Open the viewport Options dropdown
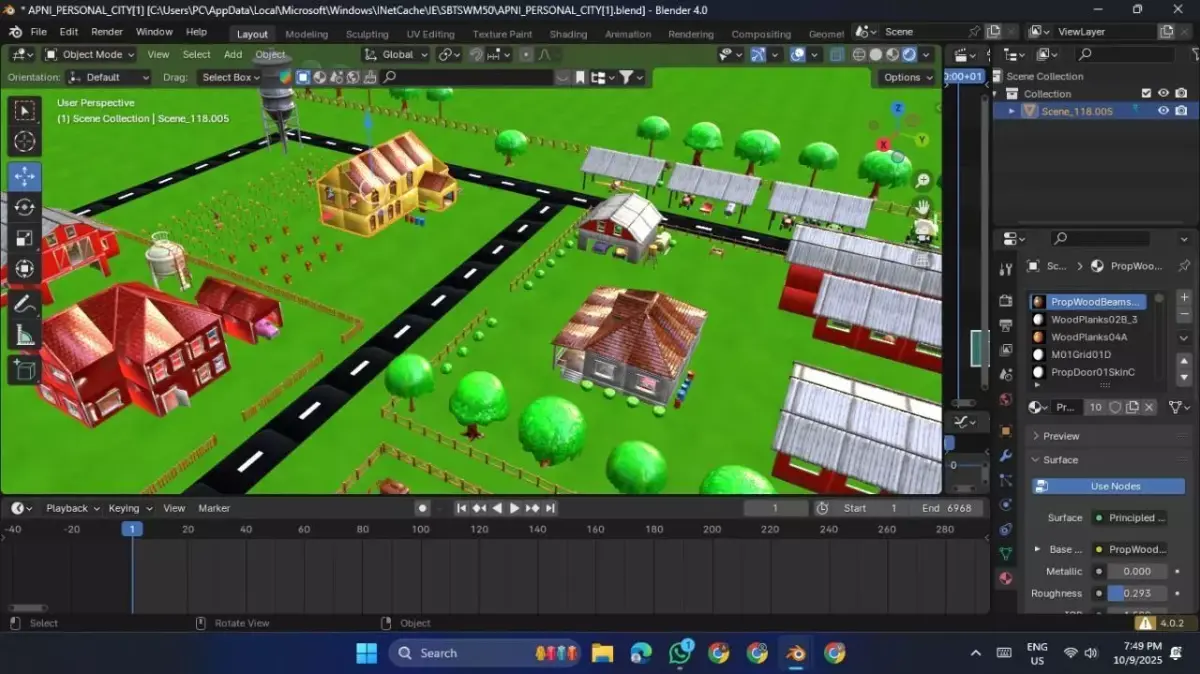This screenshot has width=1200, height=674. (x=906, y=77)
